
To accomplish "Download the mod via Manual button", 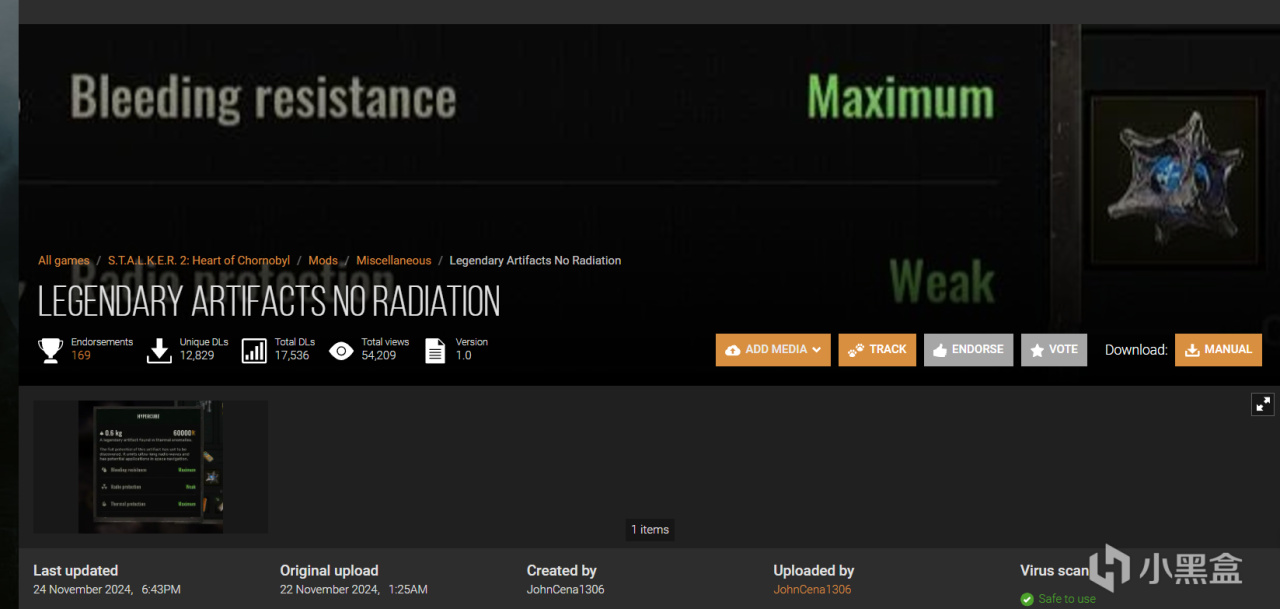I will [x=1218, y=350].
